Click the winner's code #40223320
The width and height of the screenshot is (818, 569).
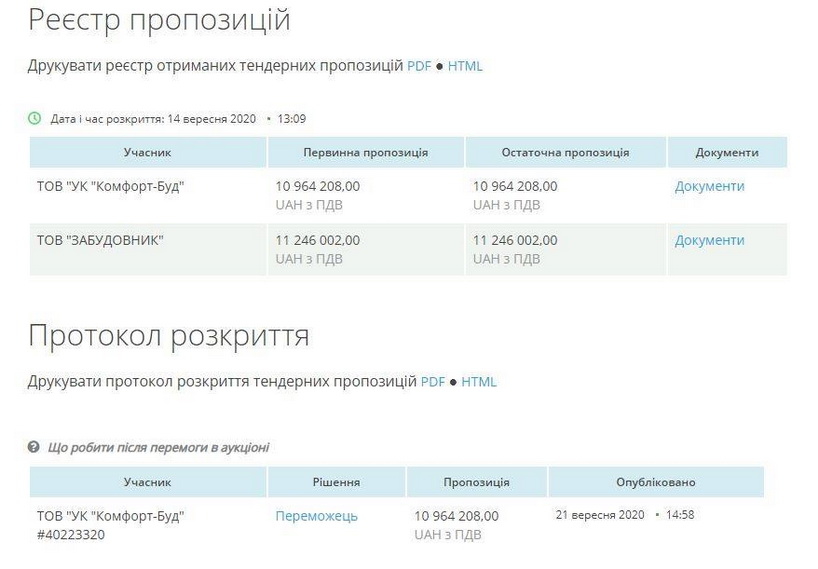point(71,535)
